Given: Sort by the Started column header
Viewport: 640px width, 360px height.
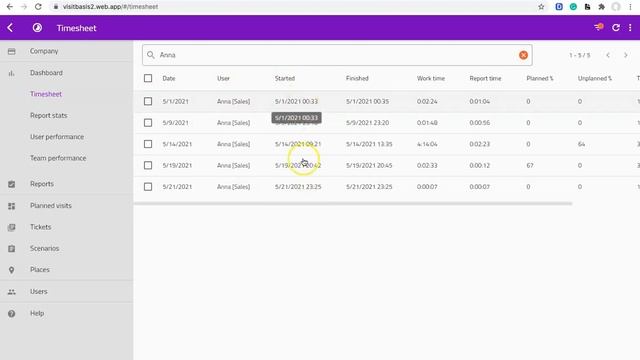Looking at the screenshot, I should point(284,78).
